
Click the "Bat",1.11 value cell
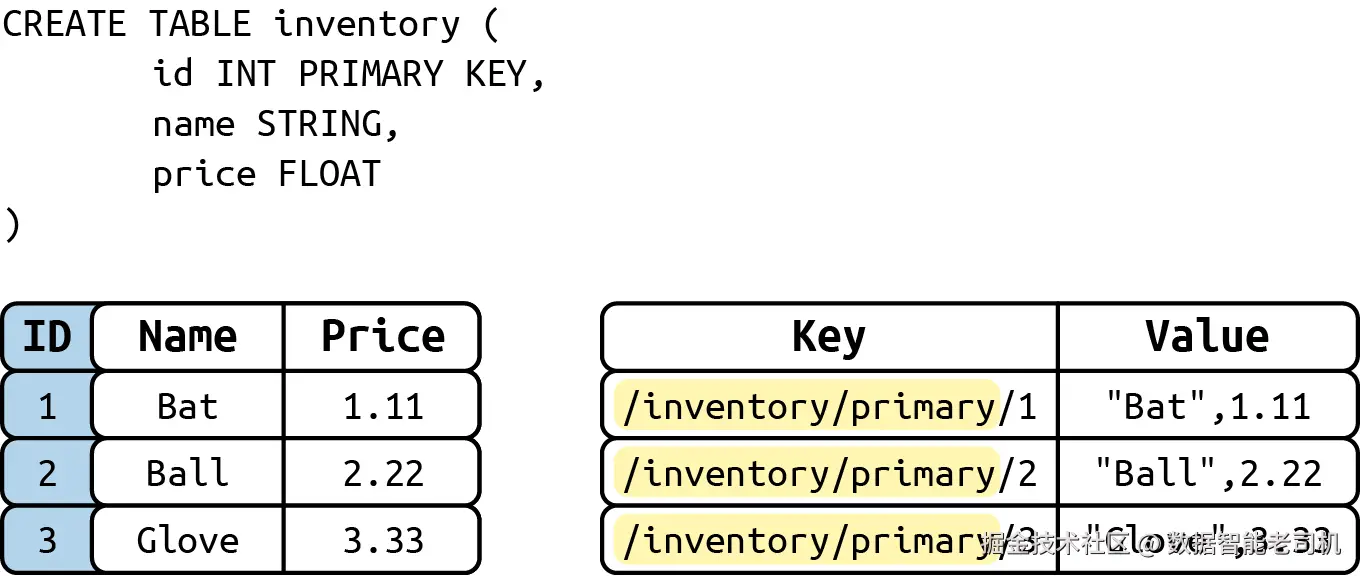coord(1207,406)
